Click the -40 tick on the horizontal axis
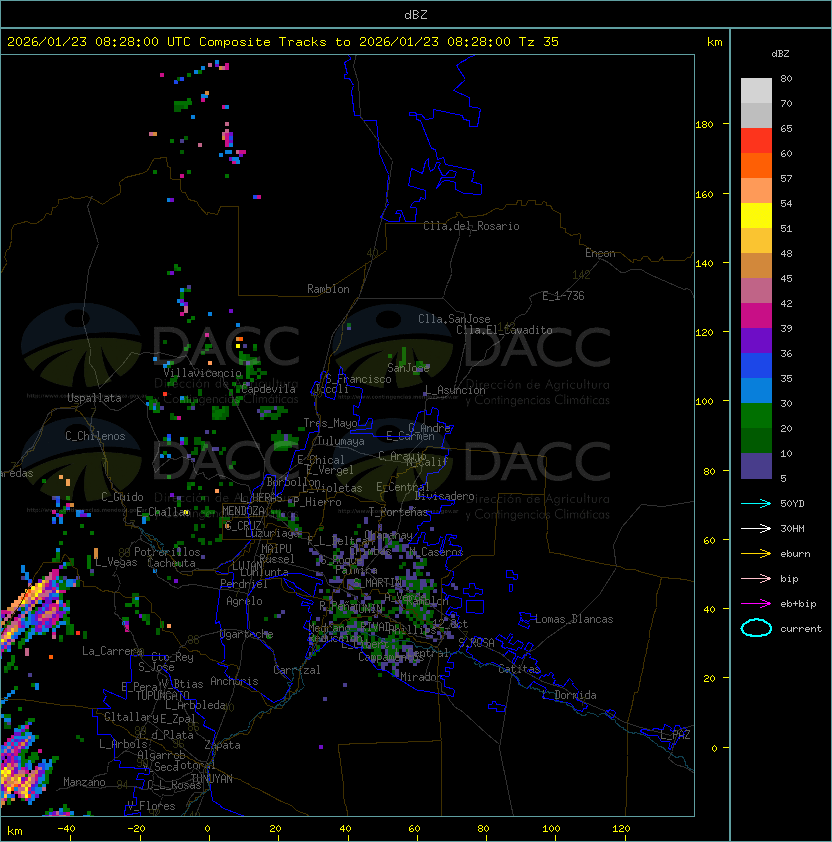The image size is (832, 842). (66, 829)
